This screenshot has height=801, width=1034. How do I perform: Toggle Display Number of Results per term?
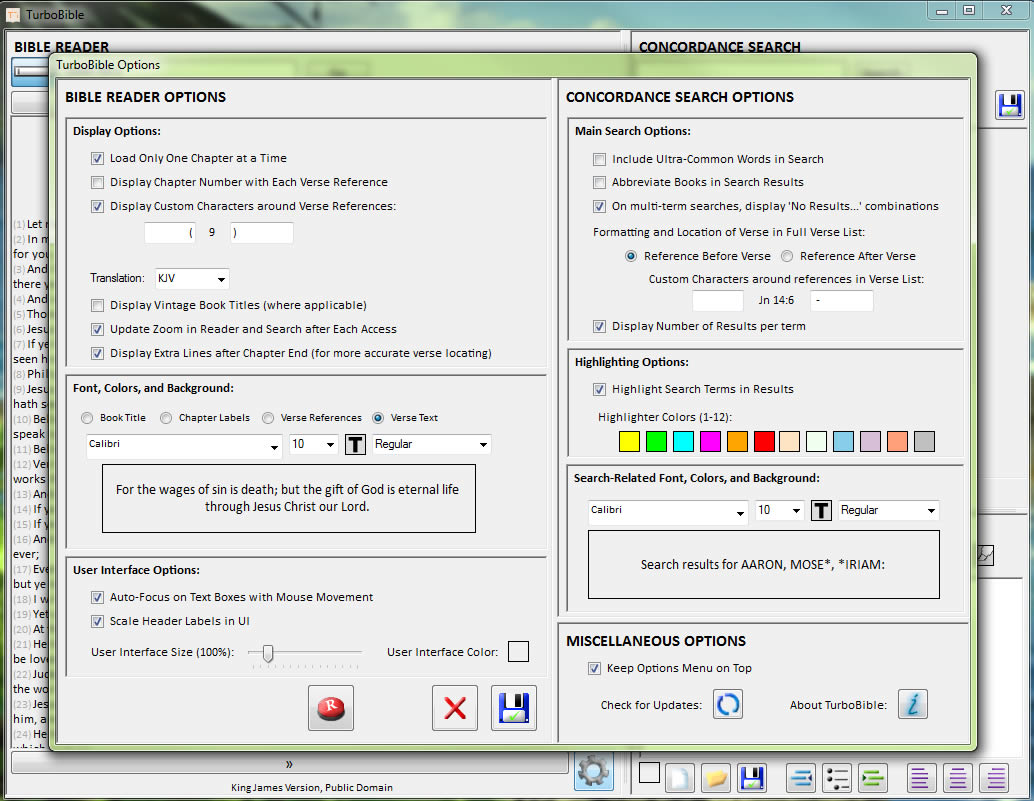599,326
